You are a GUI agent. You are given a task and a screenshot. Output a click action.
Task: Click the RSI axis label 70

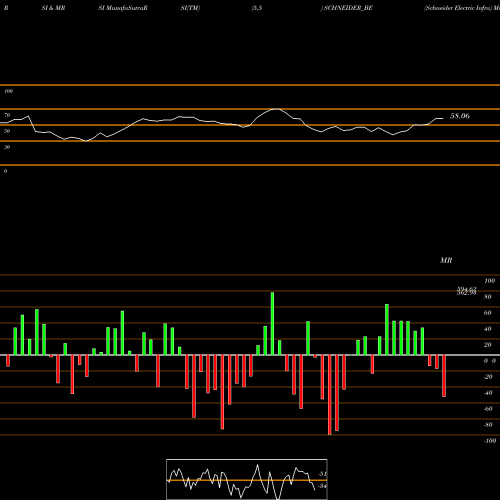point(7,115)
